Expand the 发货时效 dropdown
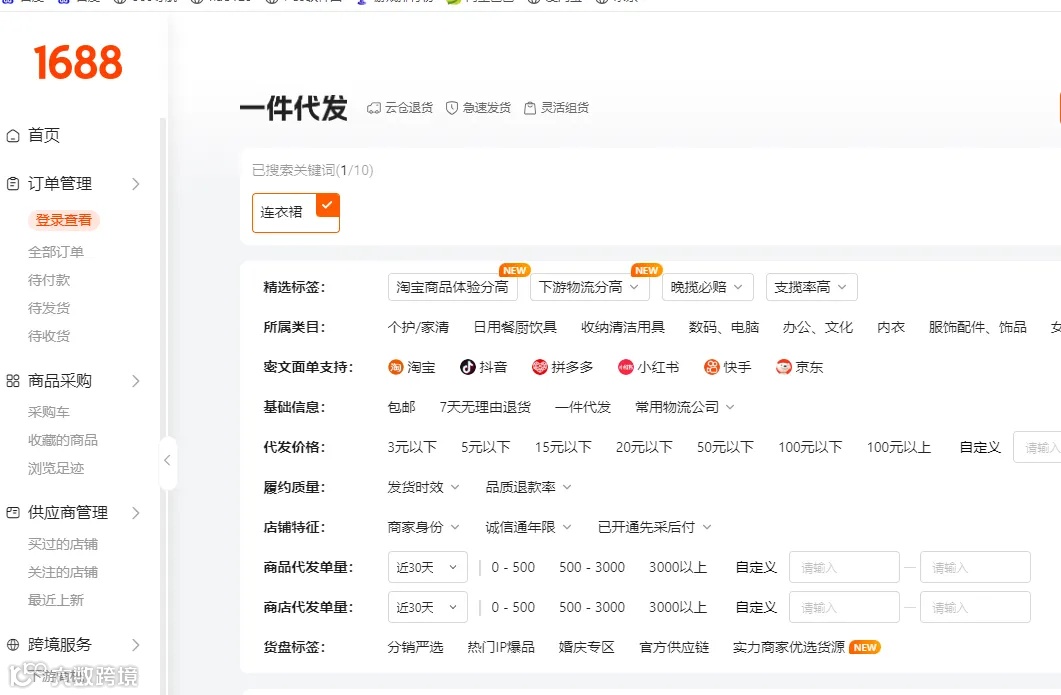The image size is (1061, 695). pyautogui.click(x=423, y=487)
